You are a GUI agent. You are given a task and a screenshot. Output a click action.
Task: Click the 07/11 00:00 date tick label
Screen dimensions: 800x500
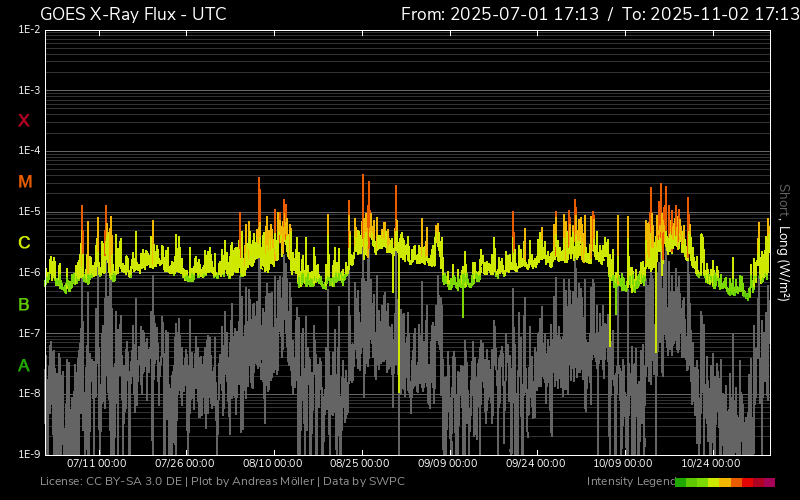pyautogui.click(x=96, y=464)
